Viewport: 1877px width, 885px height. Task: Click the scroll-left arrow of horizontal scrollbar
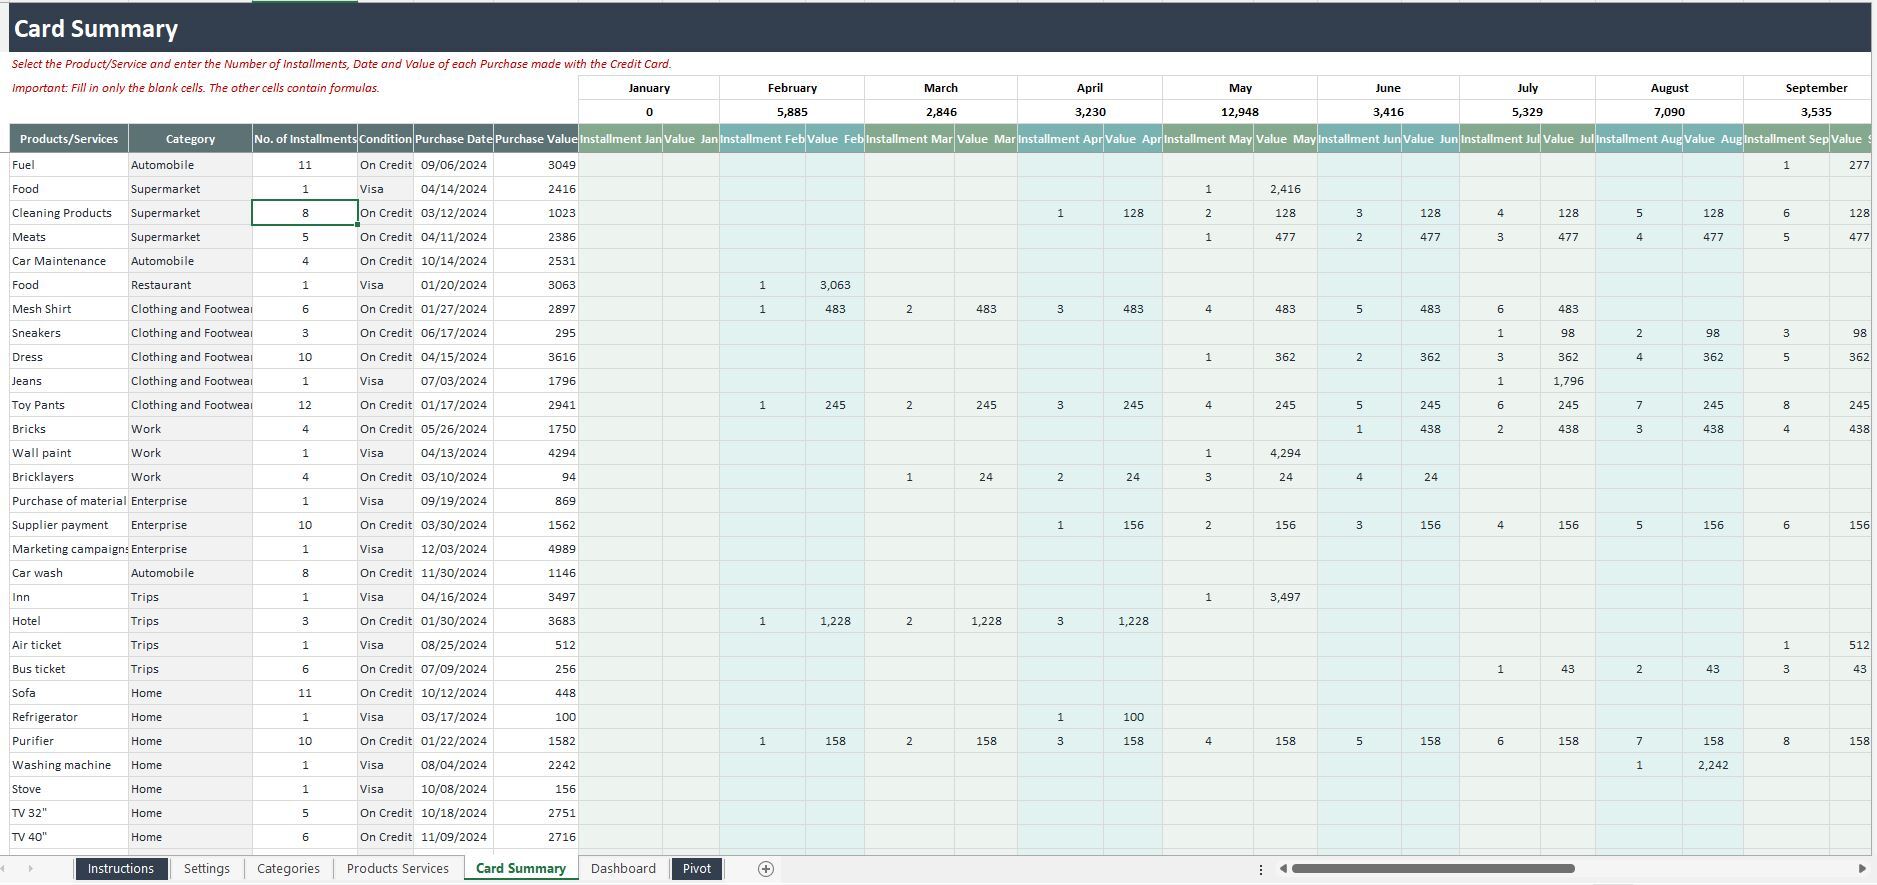point(1283,869)
